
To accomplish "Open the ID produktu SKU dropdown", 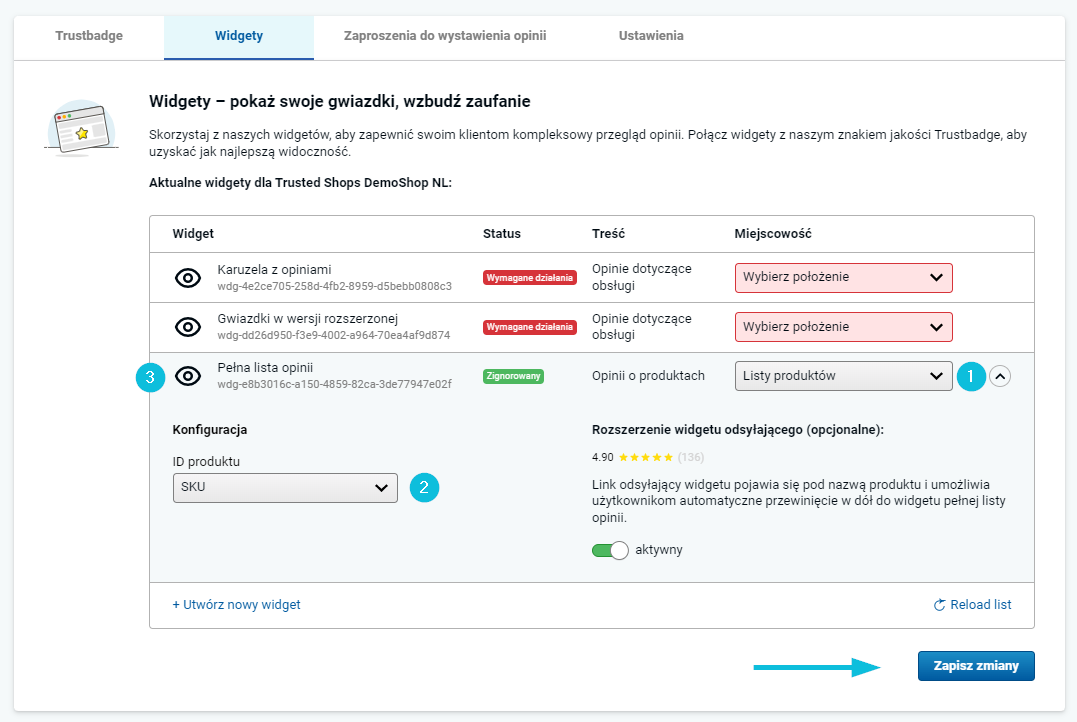I will point(284,487).
